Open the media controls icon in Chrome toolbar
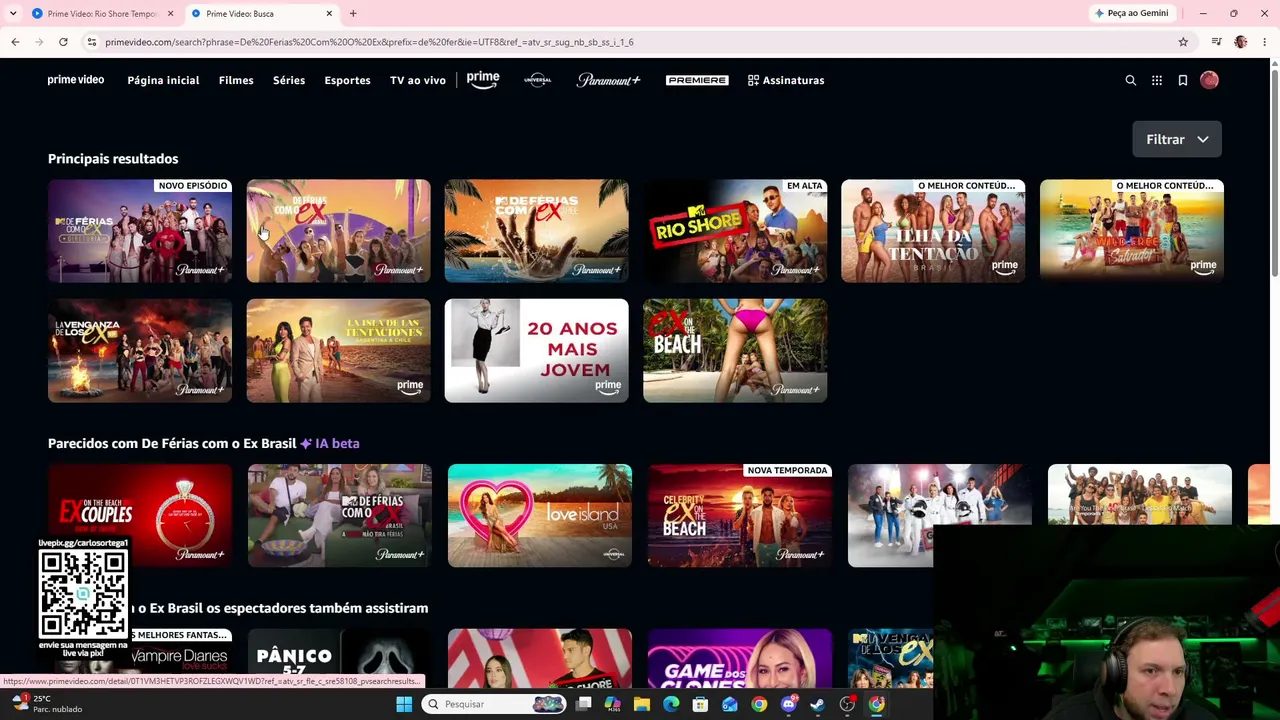 click(1216, 42)
